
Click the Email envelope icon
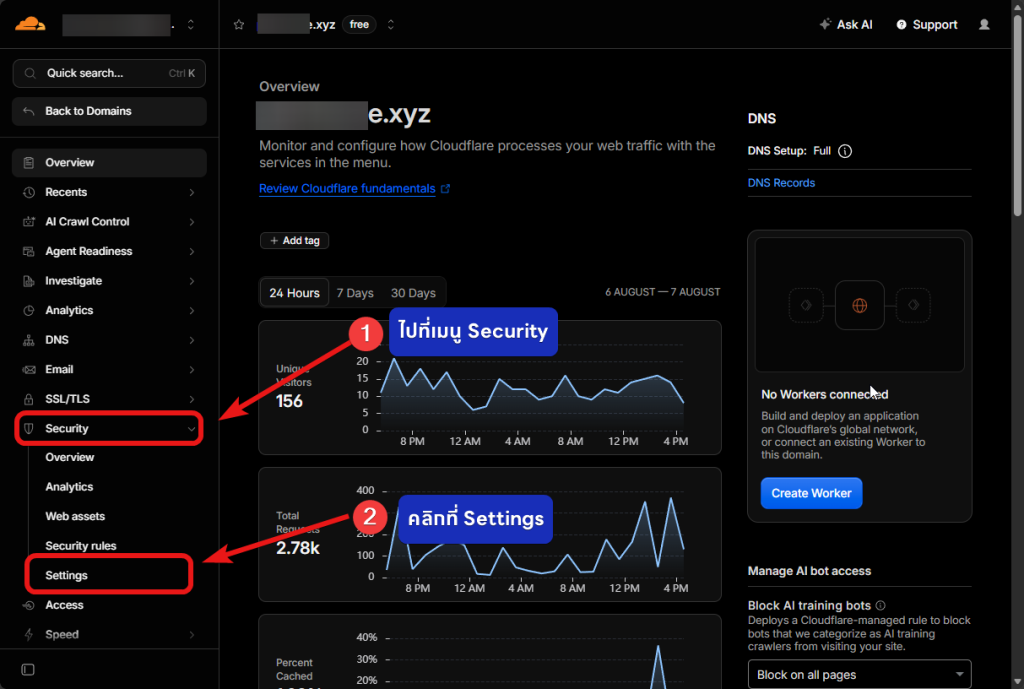[x=29, y=370]
